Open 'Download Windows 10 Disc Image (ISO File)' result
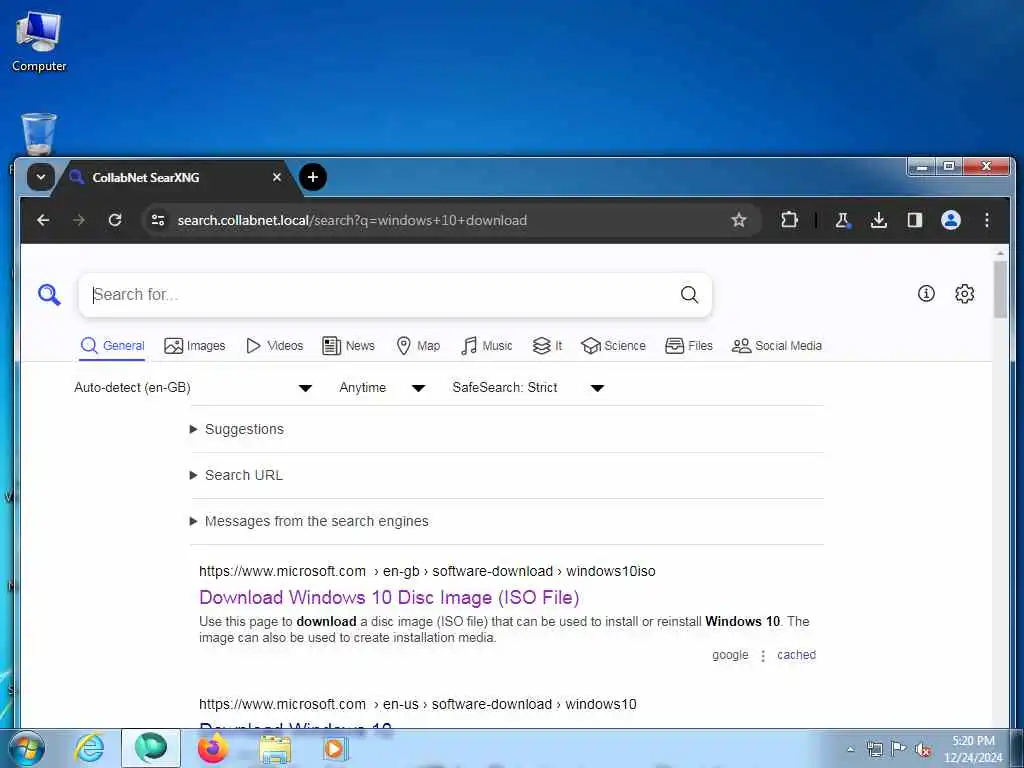 pos(389,598)
